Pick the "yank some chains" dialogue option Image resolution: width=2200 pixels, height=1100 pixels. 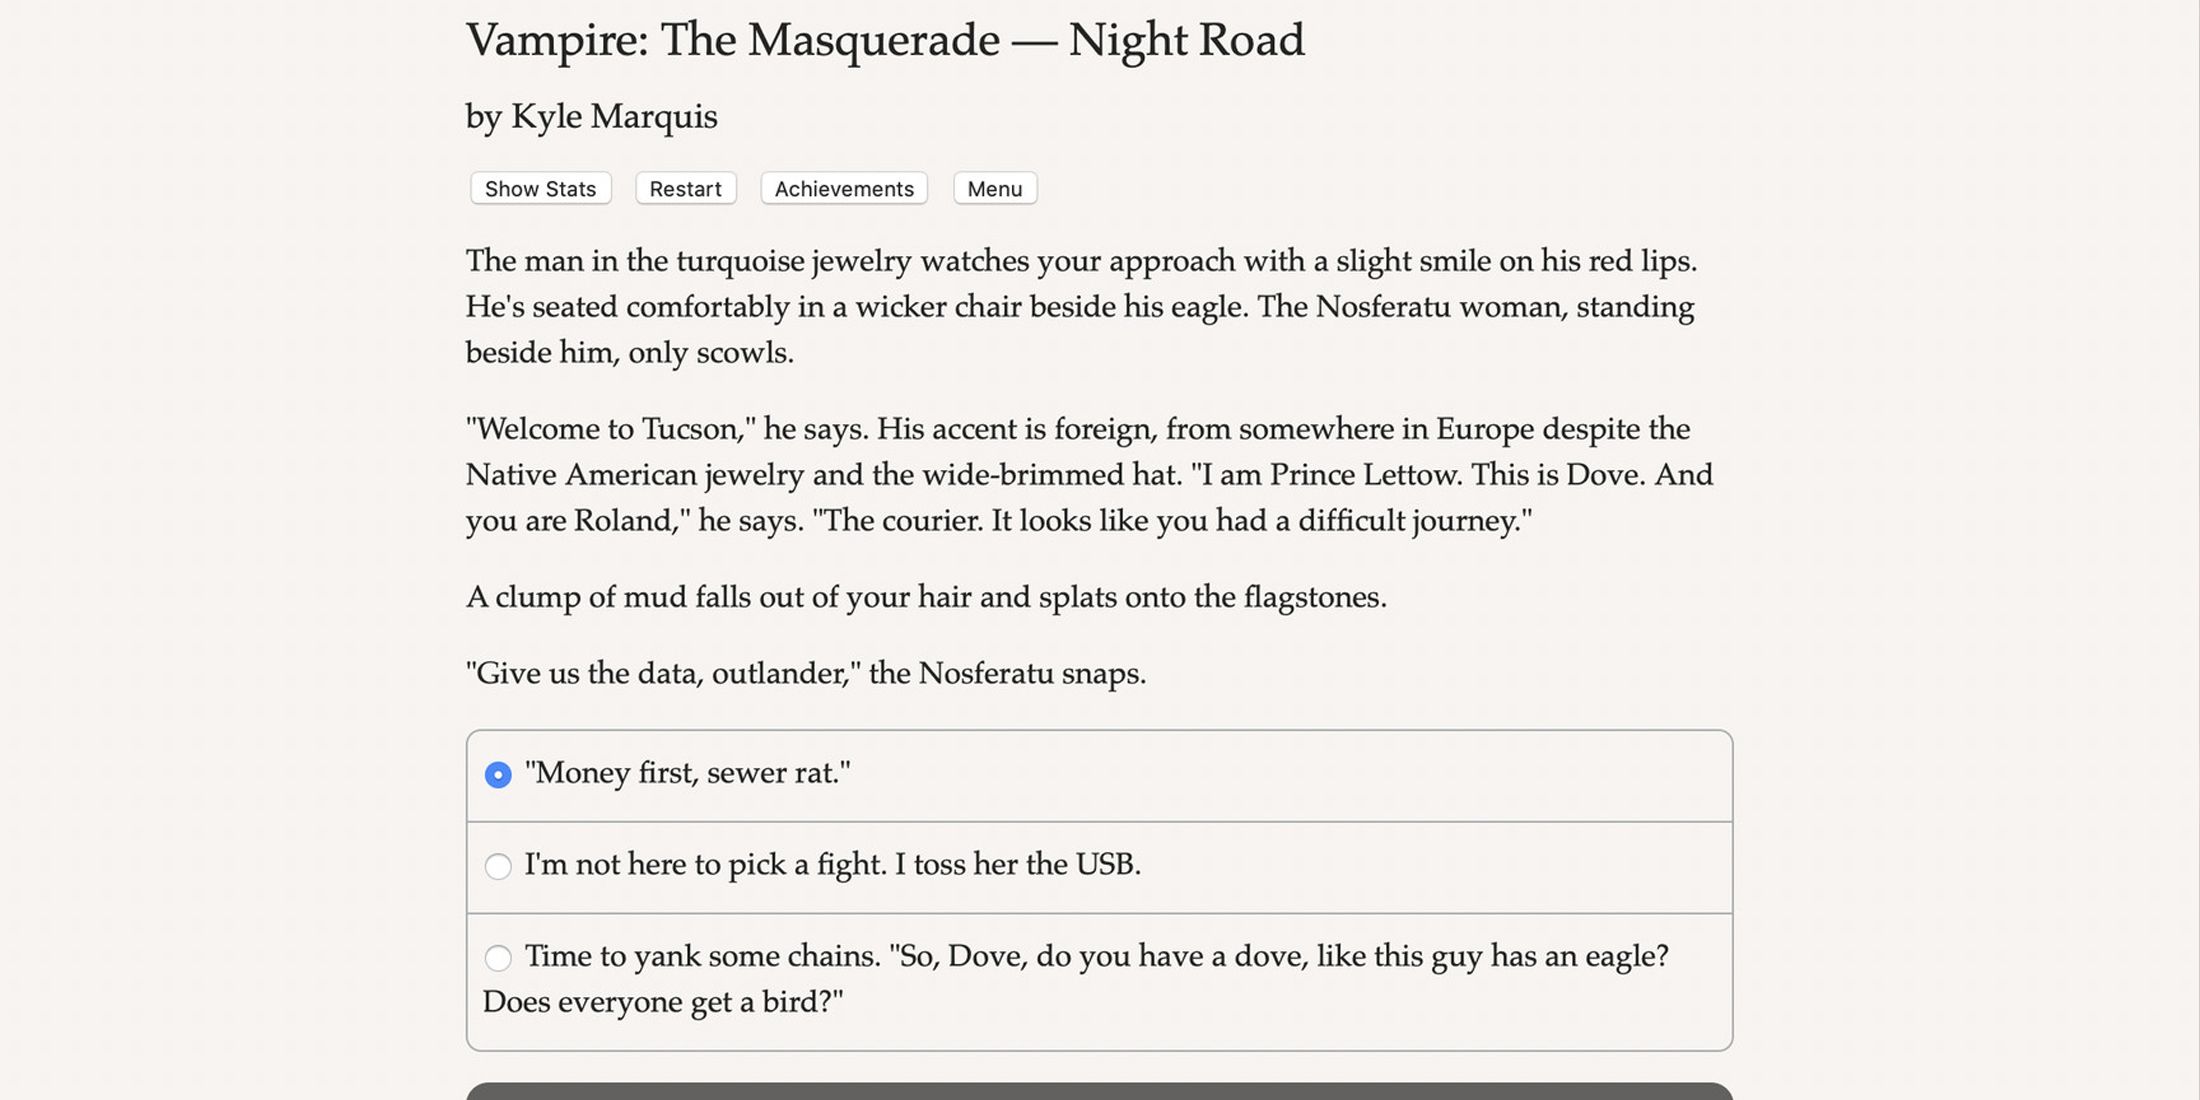(x=999, y=957)
